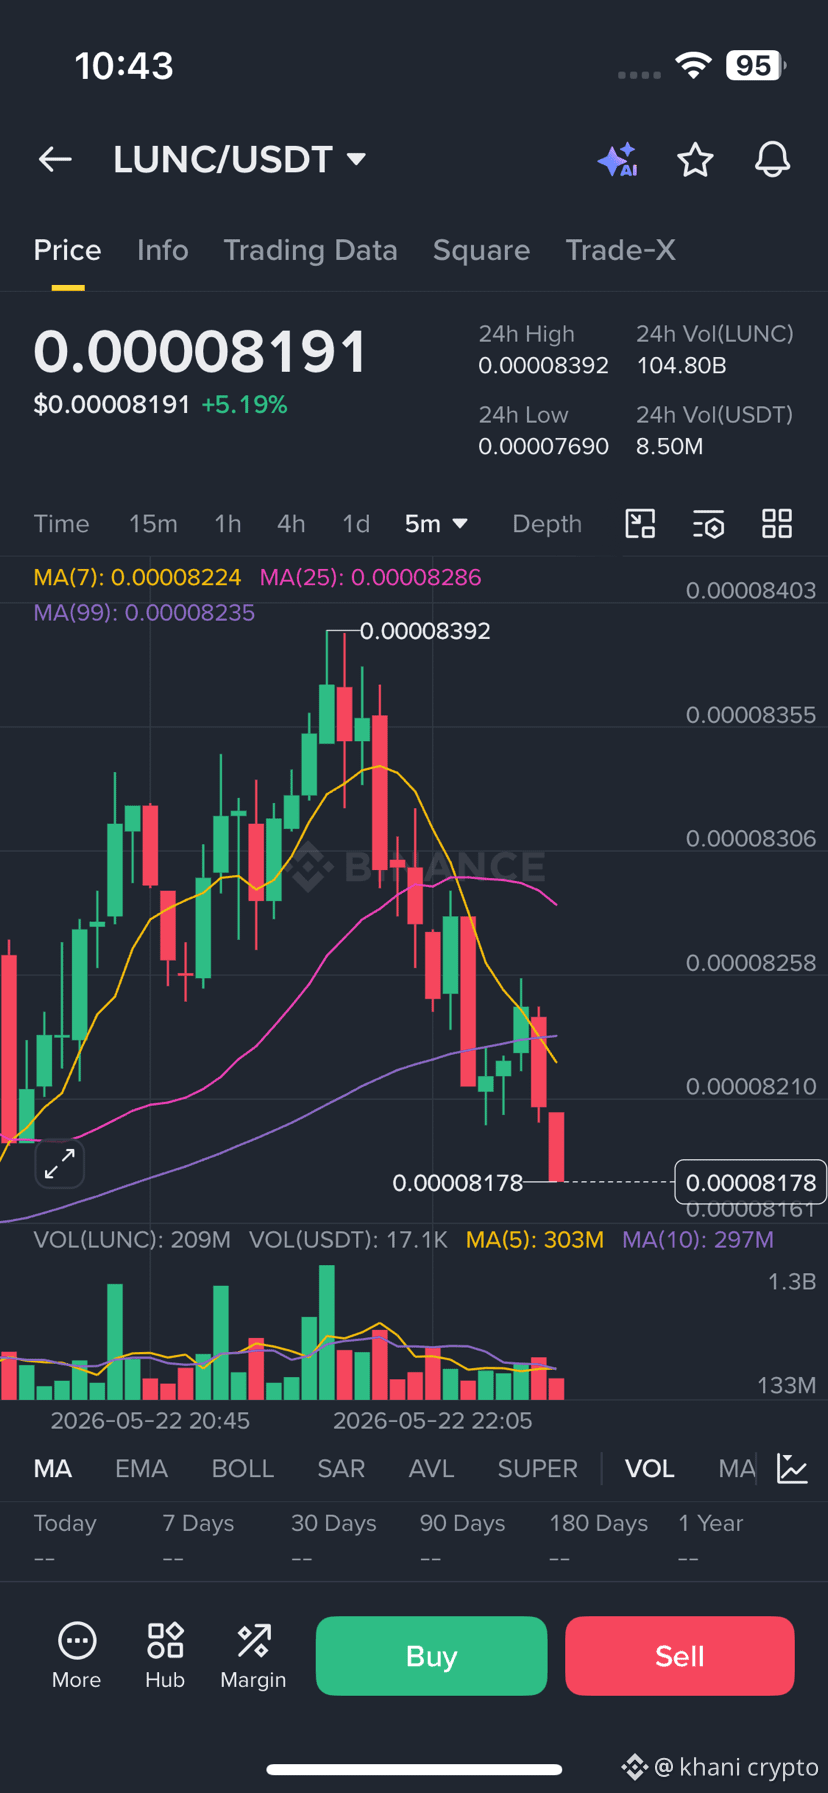Tap the 2026-05-22 22:05 time label

[x=432, y=1420]
